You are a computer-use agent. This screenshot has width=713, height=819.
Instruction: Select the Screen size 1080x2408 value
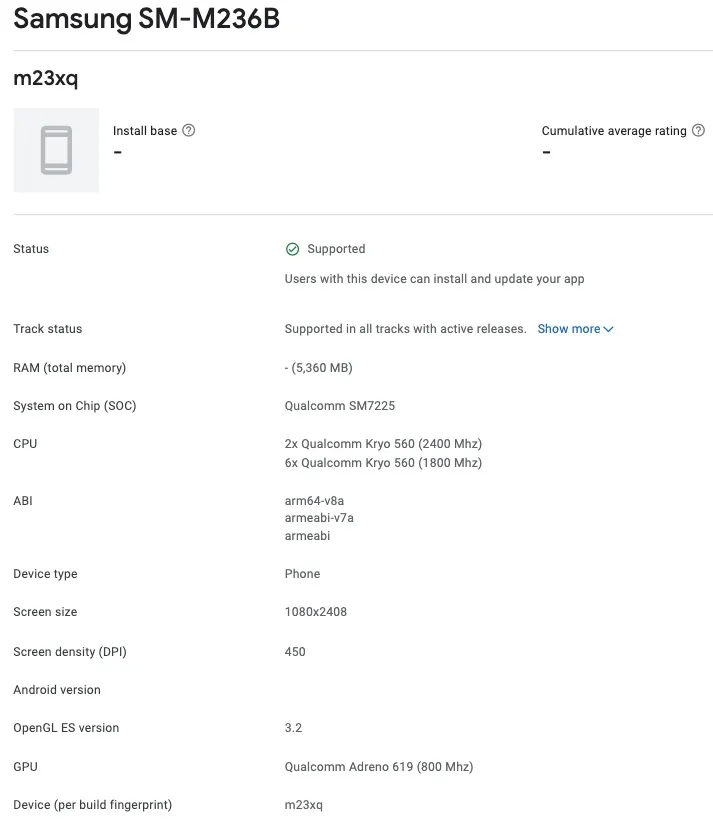316,611
